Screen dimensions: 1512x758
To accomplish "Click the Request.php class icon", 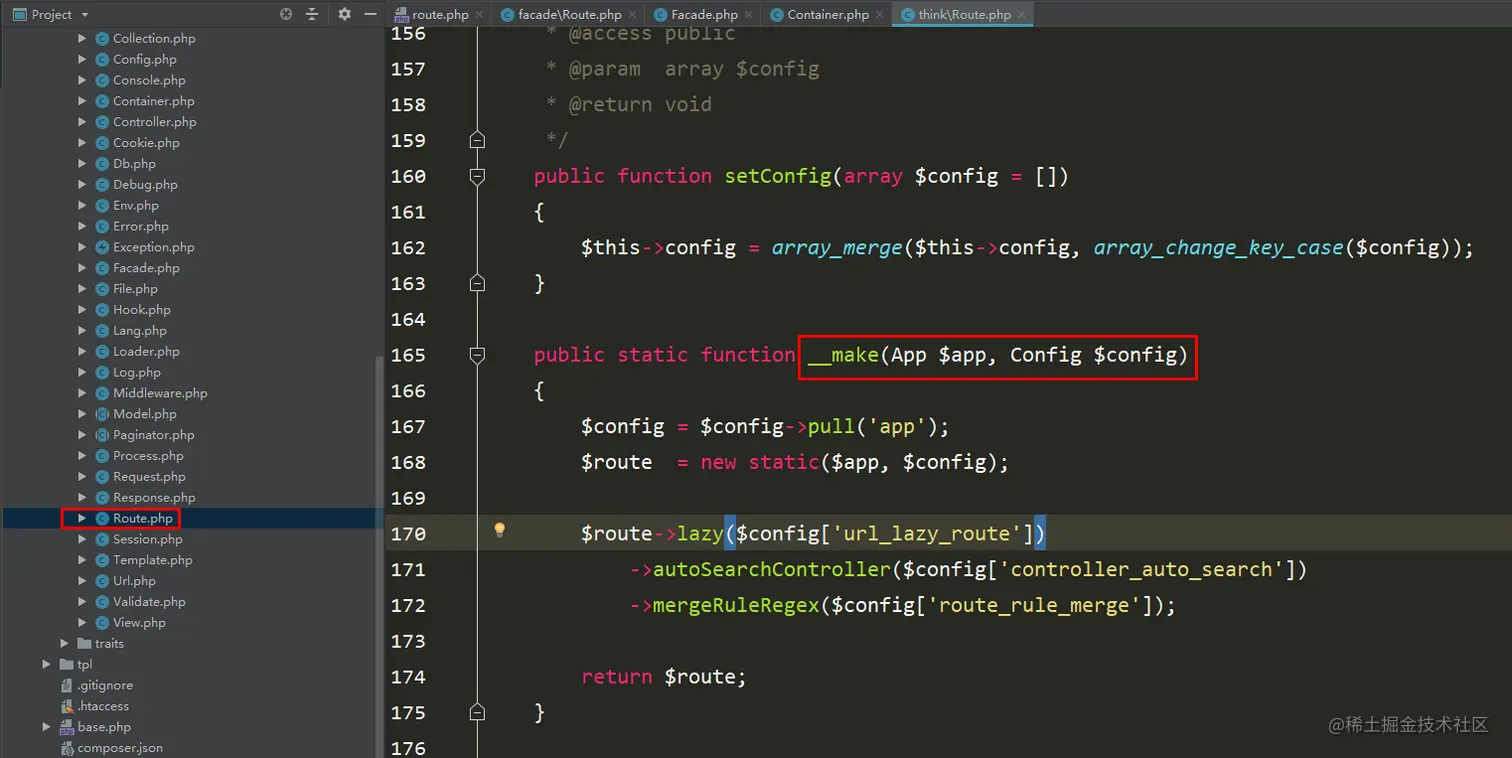I will click(x=102, y=477).
